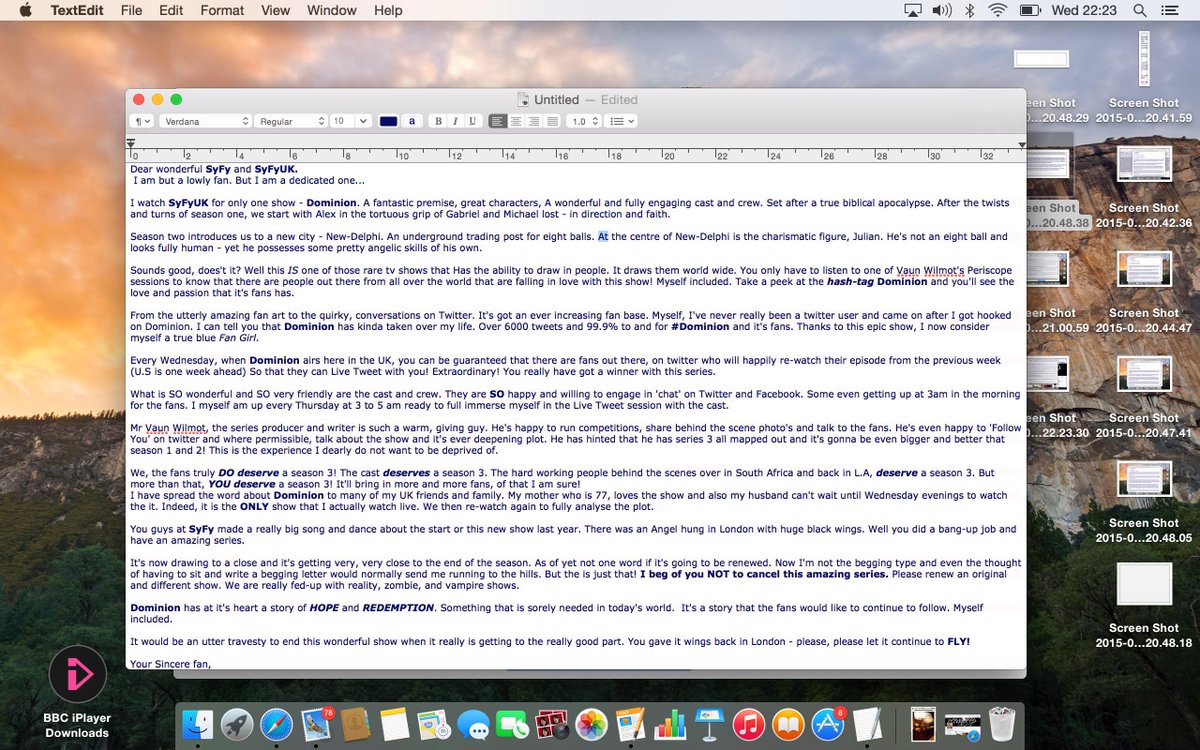Open the Regular typeface dropdown

coord(292,121)
